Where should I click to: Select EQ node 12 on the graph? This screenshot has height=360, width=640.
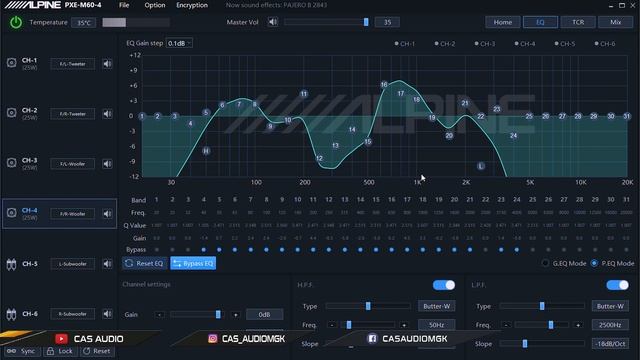coord(319,158)
